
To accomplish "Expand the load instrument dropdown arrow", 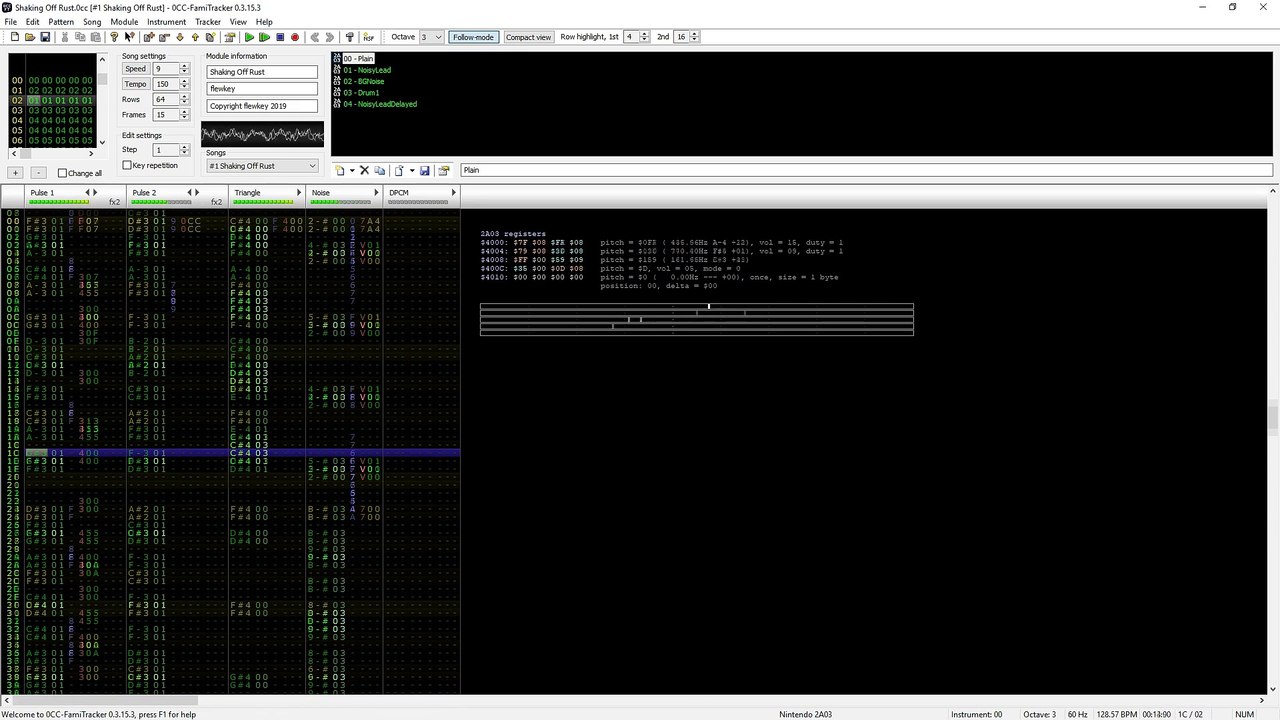I will coord(411,170).
